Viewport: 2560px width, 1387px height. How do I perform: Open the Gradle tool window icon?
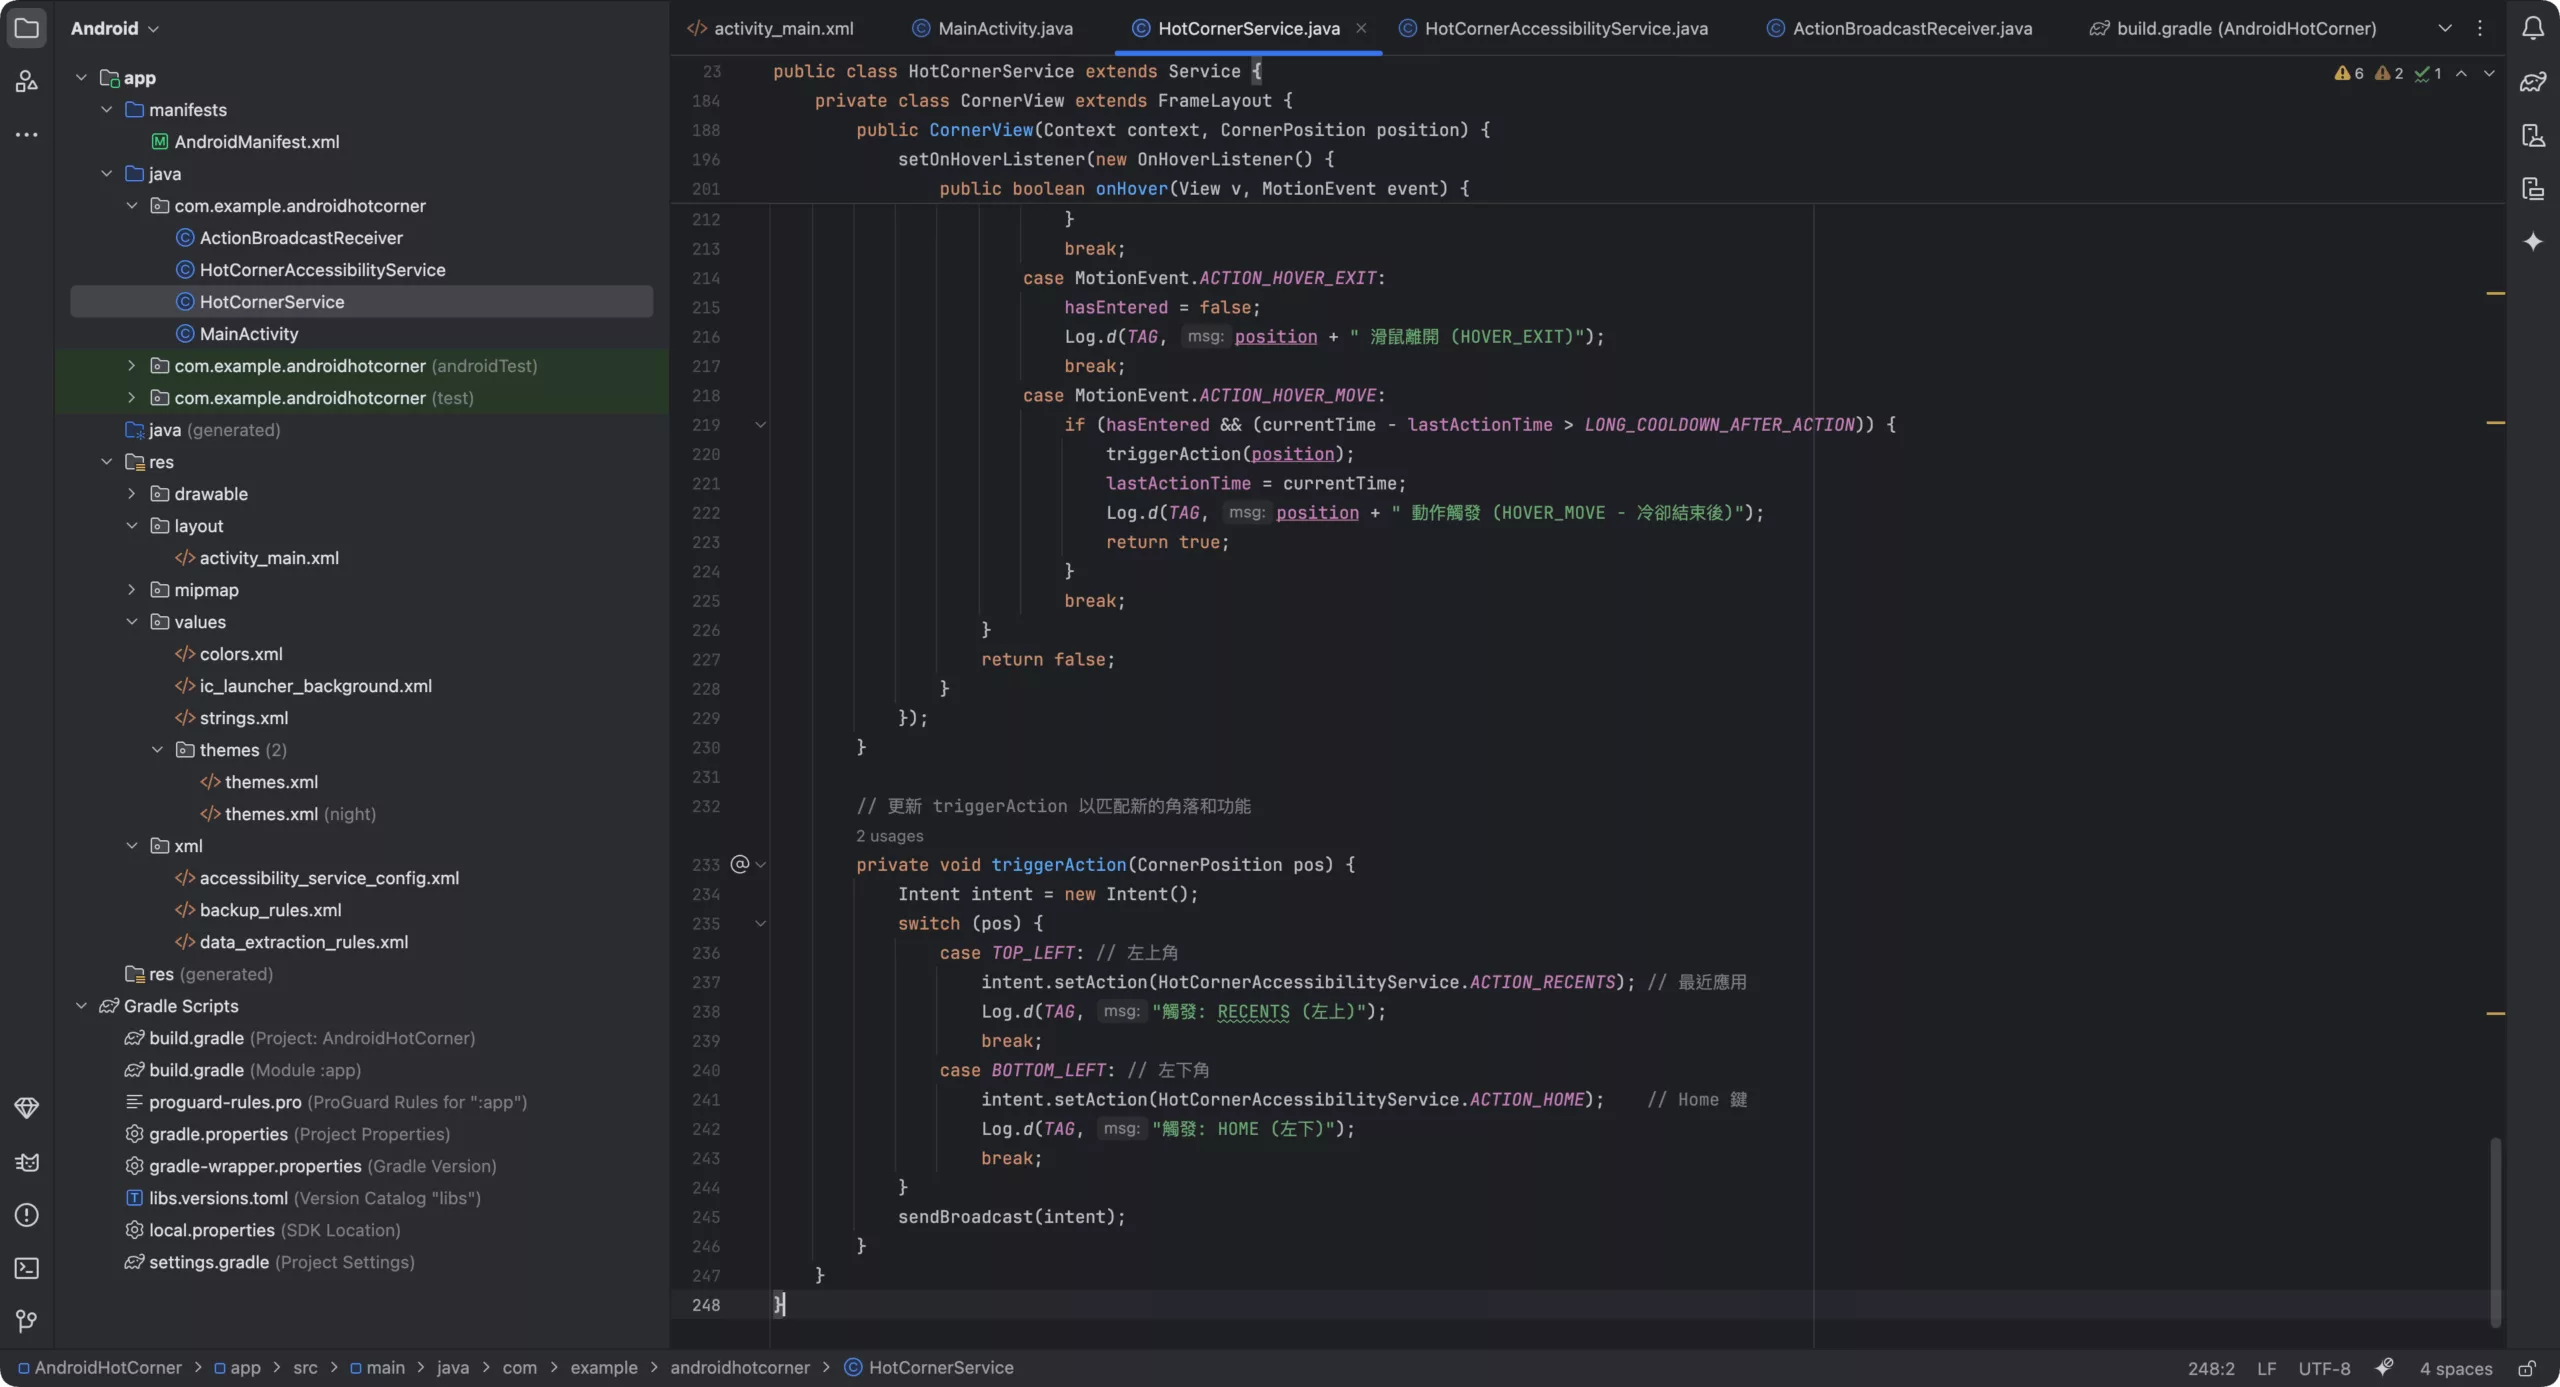coord(2533,81)
